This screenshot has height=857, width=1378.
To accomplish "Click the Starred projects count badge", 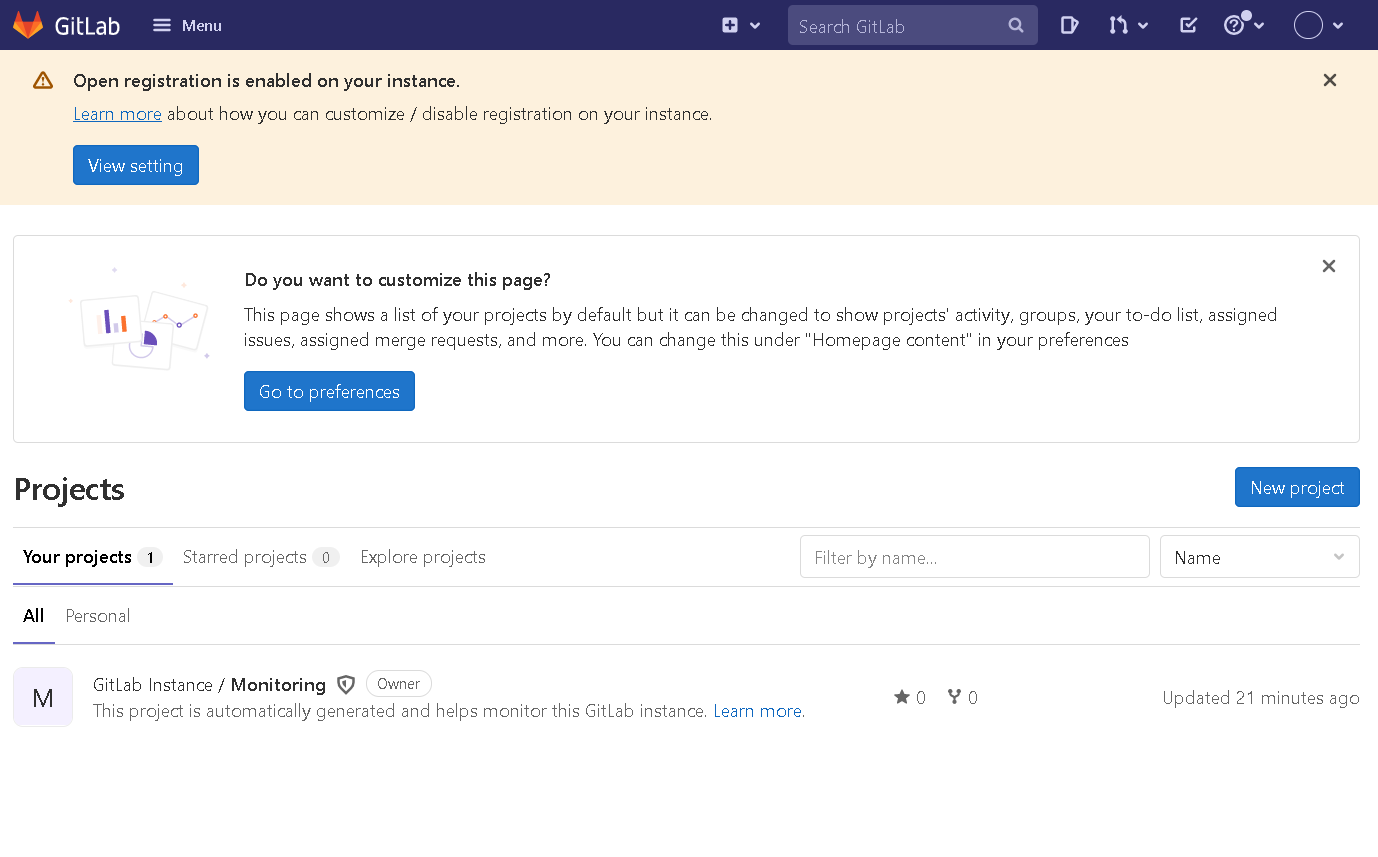I will pyautogui.click(x=326, y=558).
